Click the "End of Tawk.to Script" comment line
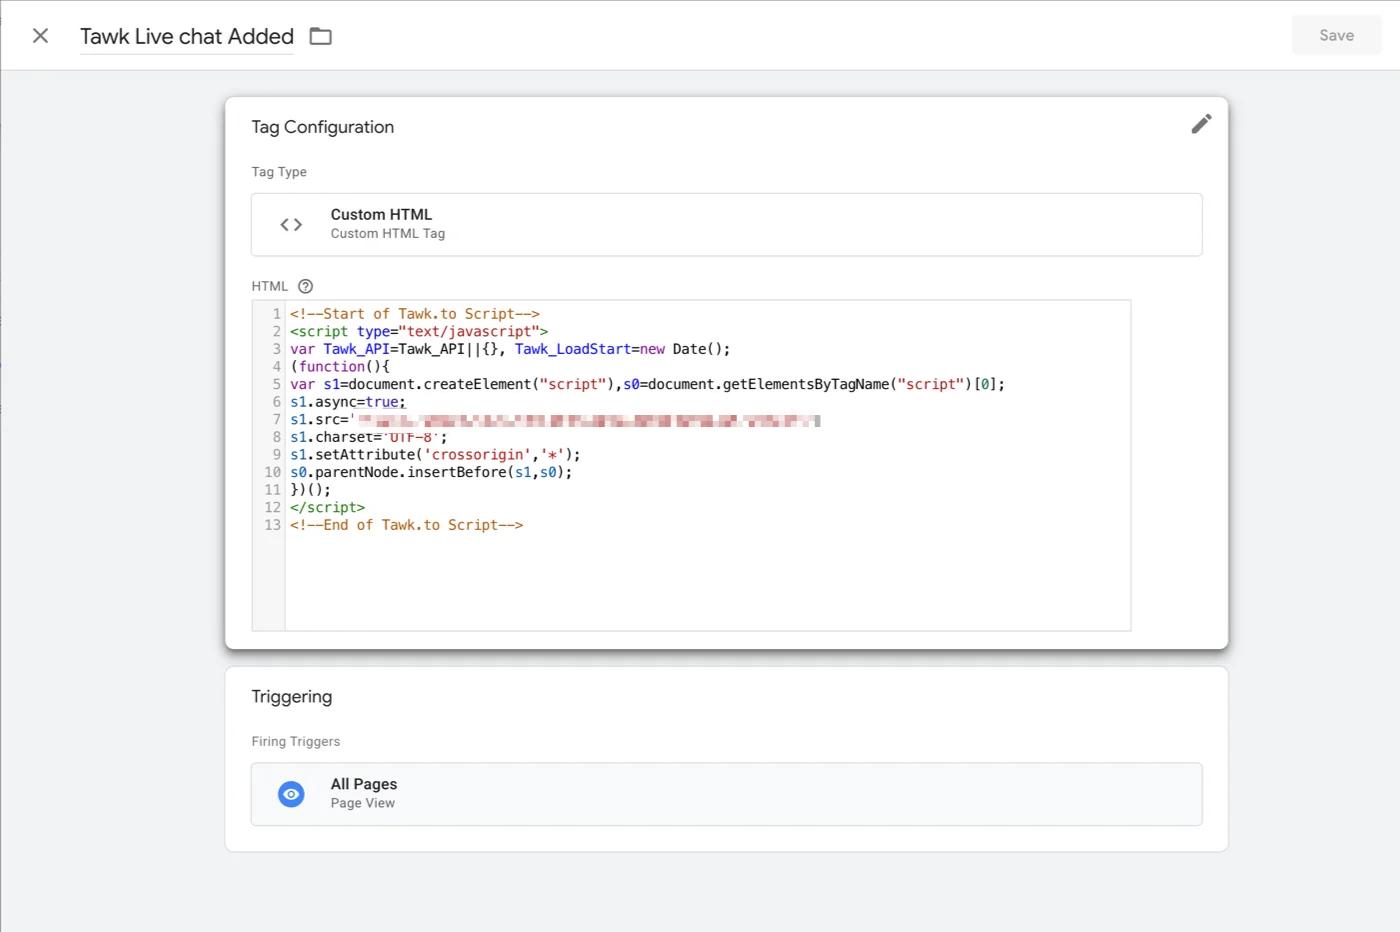This screenshot has width=1400, height=932. tap(406, 525)
